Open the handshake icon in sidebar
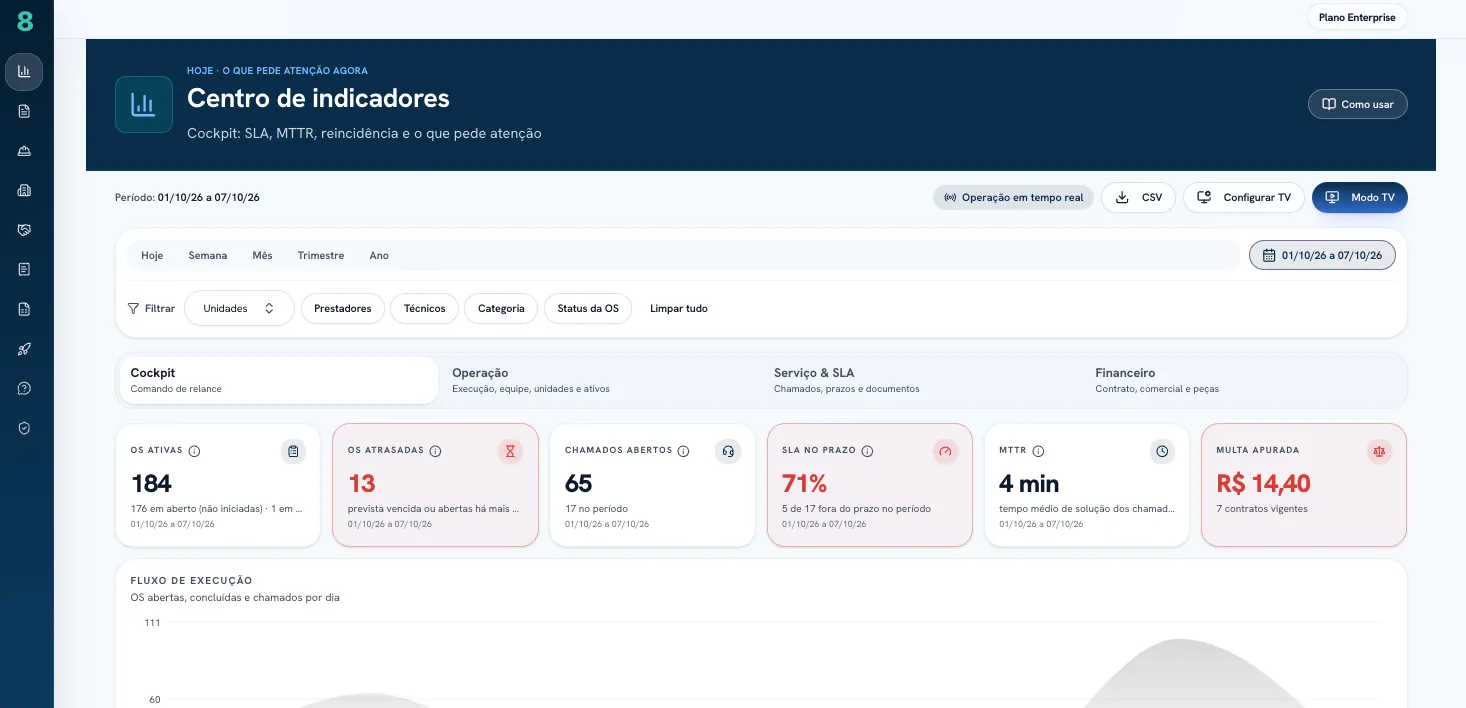This screenshot has height=708, width=1466. click(x=24, y=230)
